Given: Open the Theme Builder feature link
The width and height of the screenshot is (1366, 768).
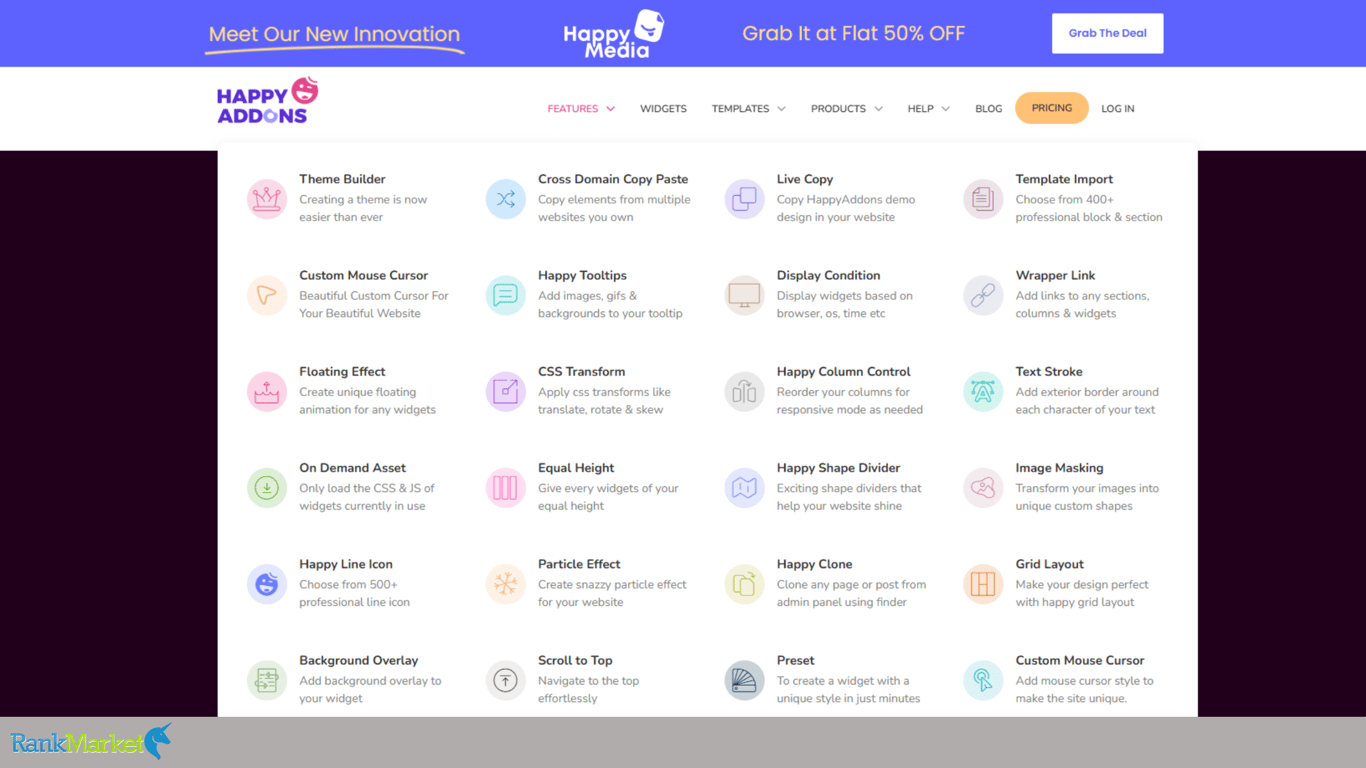Looking at the screenshot, I should (342, 179).
